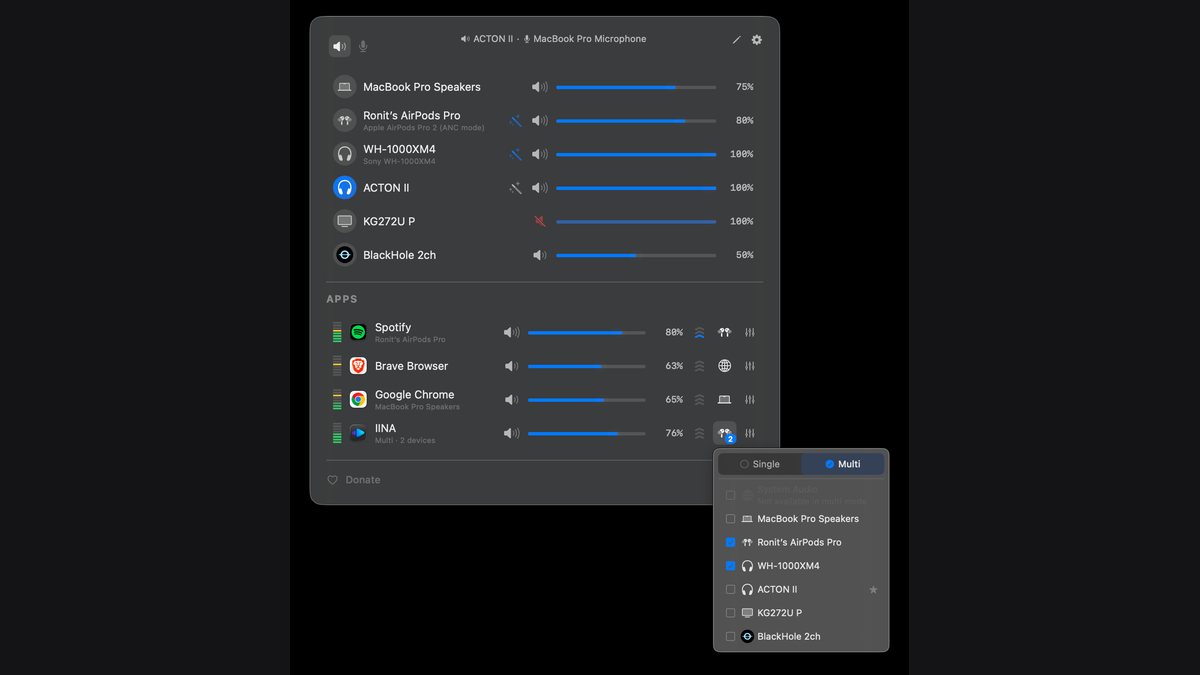The height and width of the screenshot is (675, 1200).
Task: Mute MacBook Pro Speakers with speaker icon
Action: pyautogui.click(x=540, y=87)
